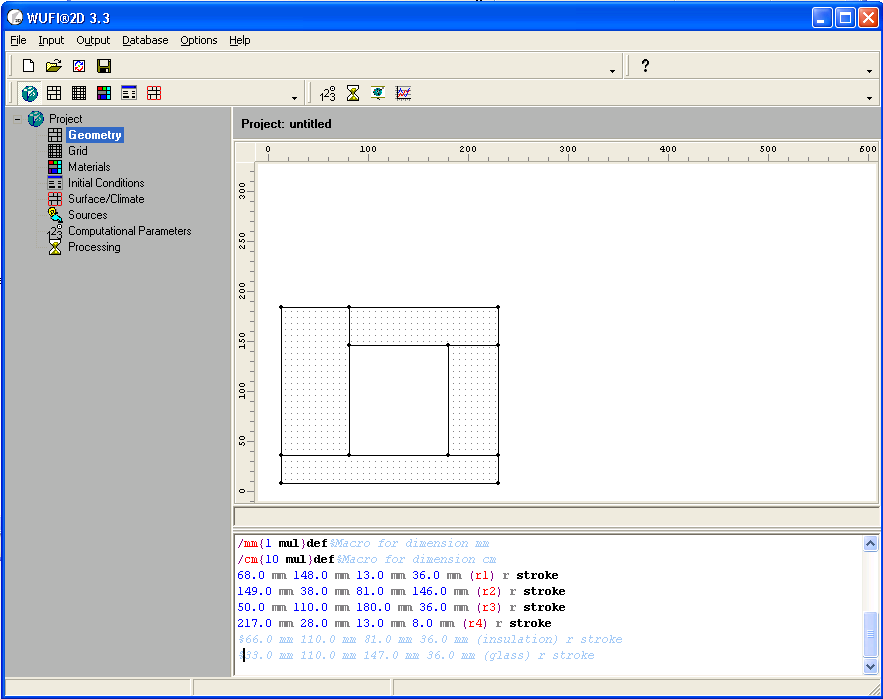Open Computational Parameters via 123 toolbar icon
Viewport: 883px width, 699px height.
point(328,93)
